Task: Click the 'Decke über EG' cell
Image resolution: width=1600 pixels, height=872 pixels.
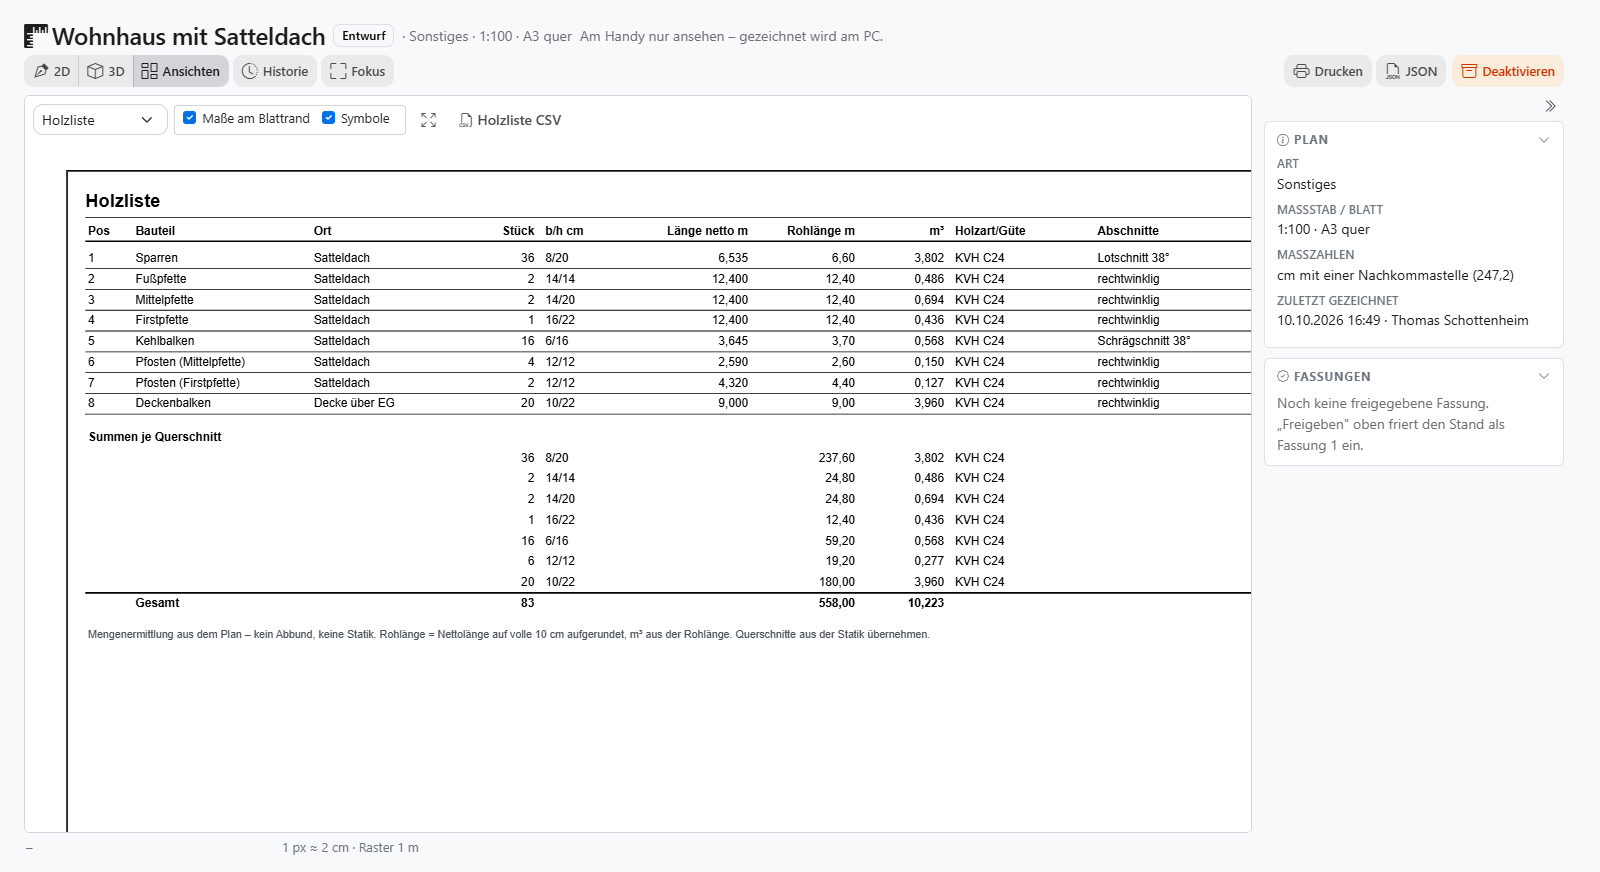Action: [x=354, y=403]
